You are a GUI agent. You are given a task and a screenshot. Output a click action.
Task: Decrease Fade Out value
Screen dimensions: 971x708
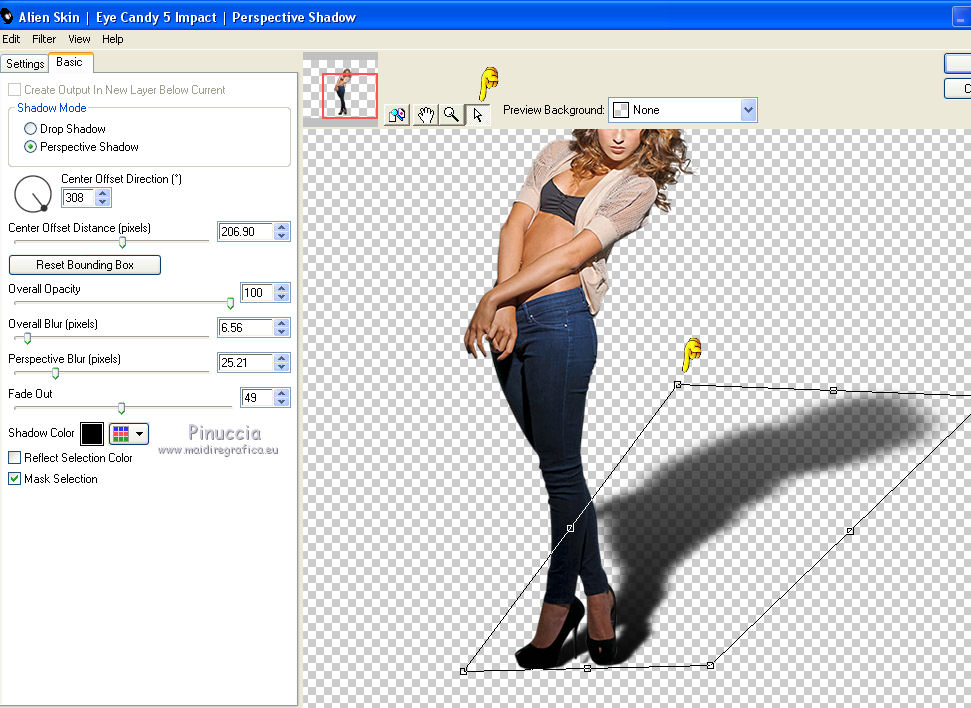pyautogui.click(x=282, y=402)
